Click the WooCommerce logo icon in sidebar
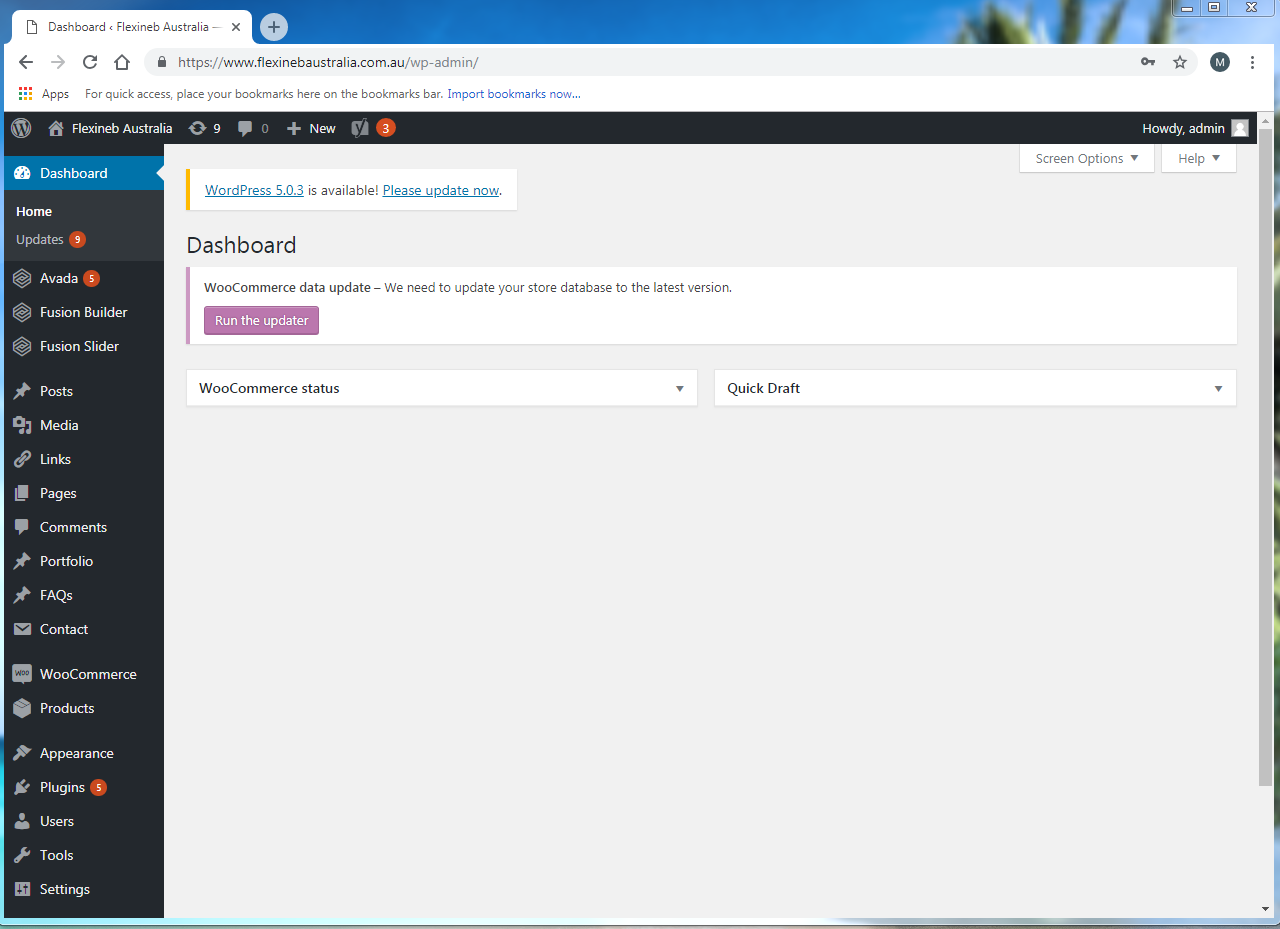This screenshot has height=929, width=1280. tap(22, 674)
